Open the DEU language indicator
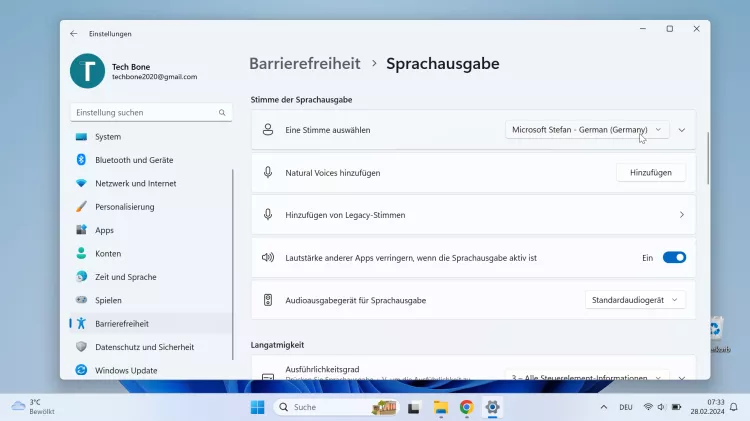 click(x=626, y=407)
